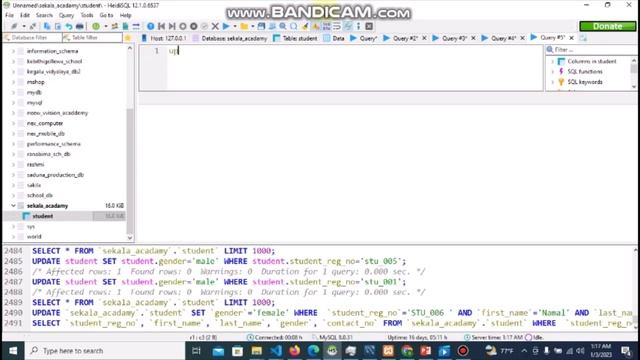Open the blue help icon

(151, 26)
